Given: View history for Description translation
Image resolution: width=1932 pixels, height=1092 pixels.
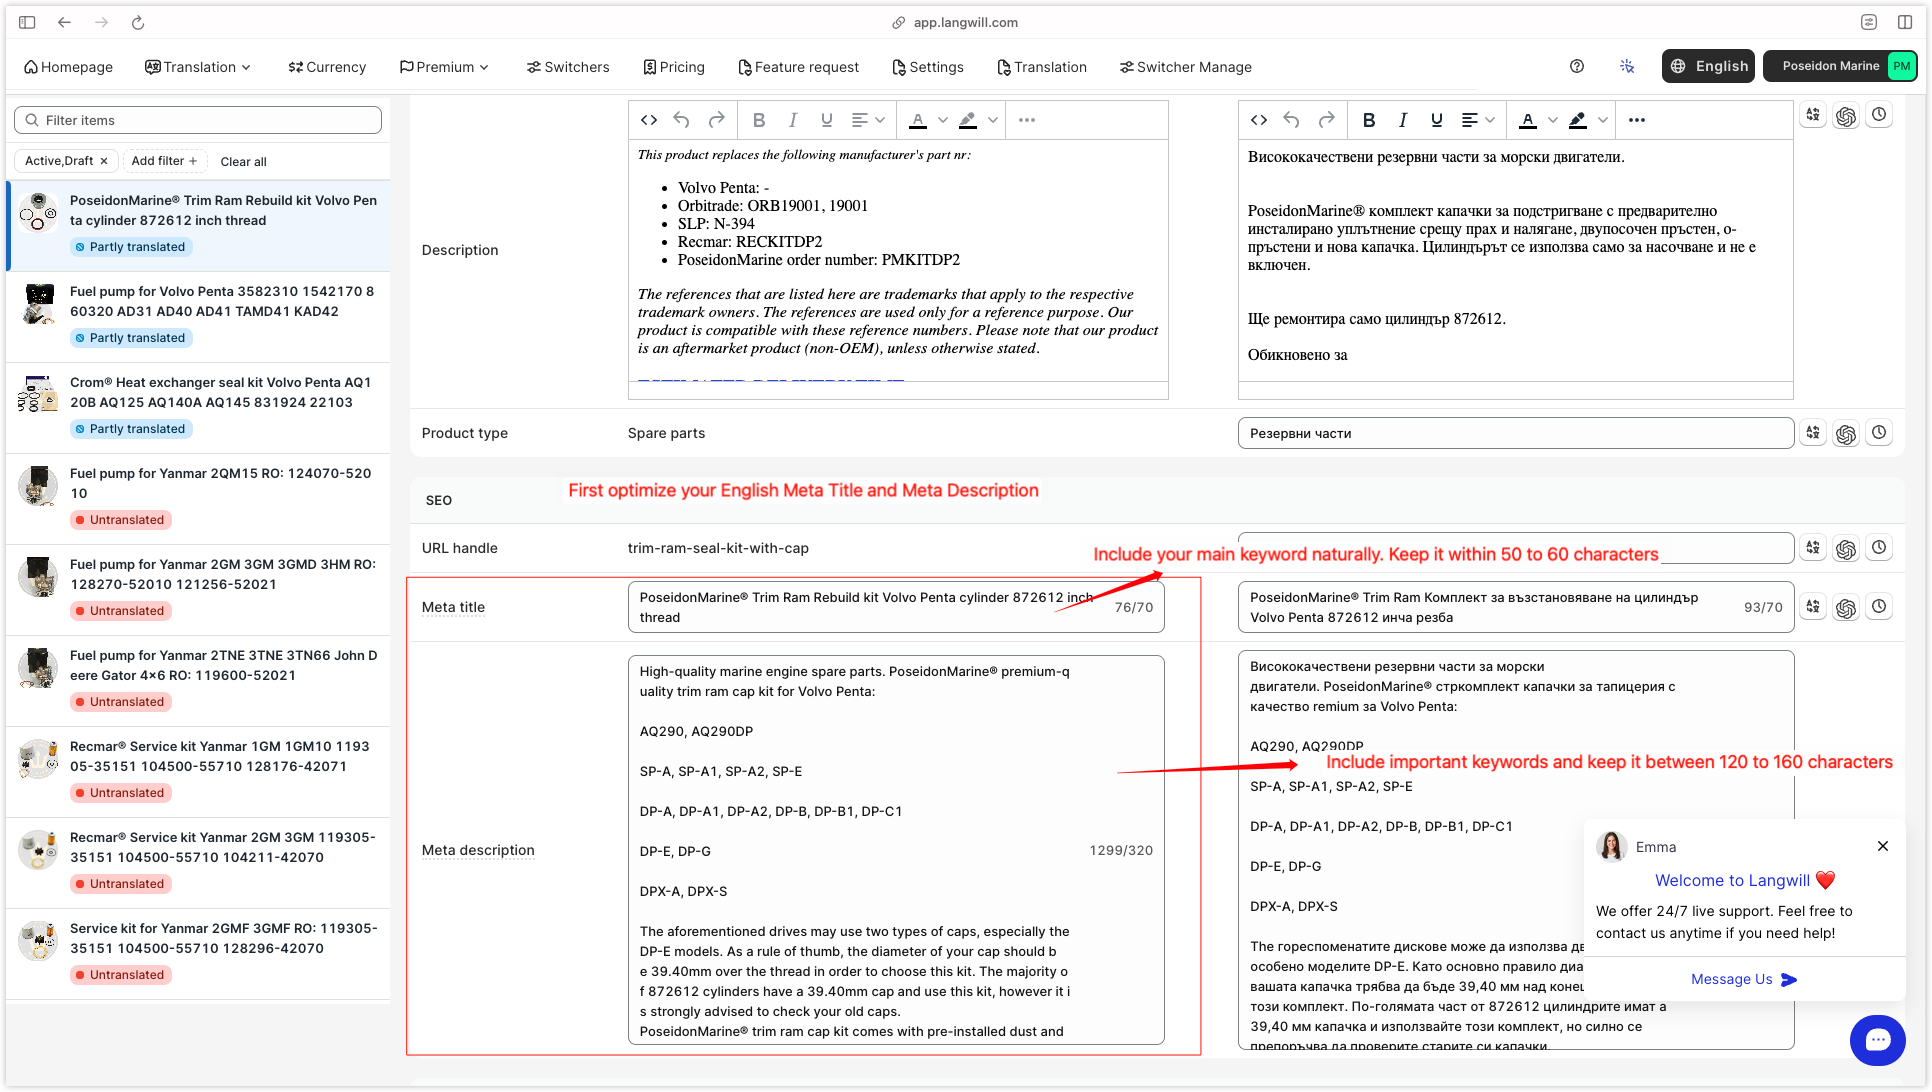Looking at the screenshot, I should [x=1879, y=115].
